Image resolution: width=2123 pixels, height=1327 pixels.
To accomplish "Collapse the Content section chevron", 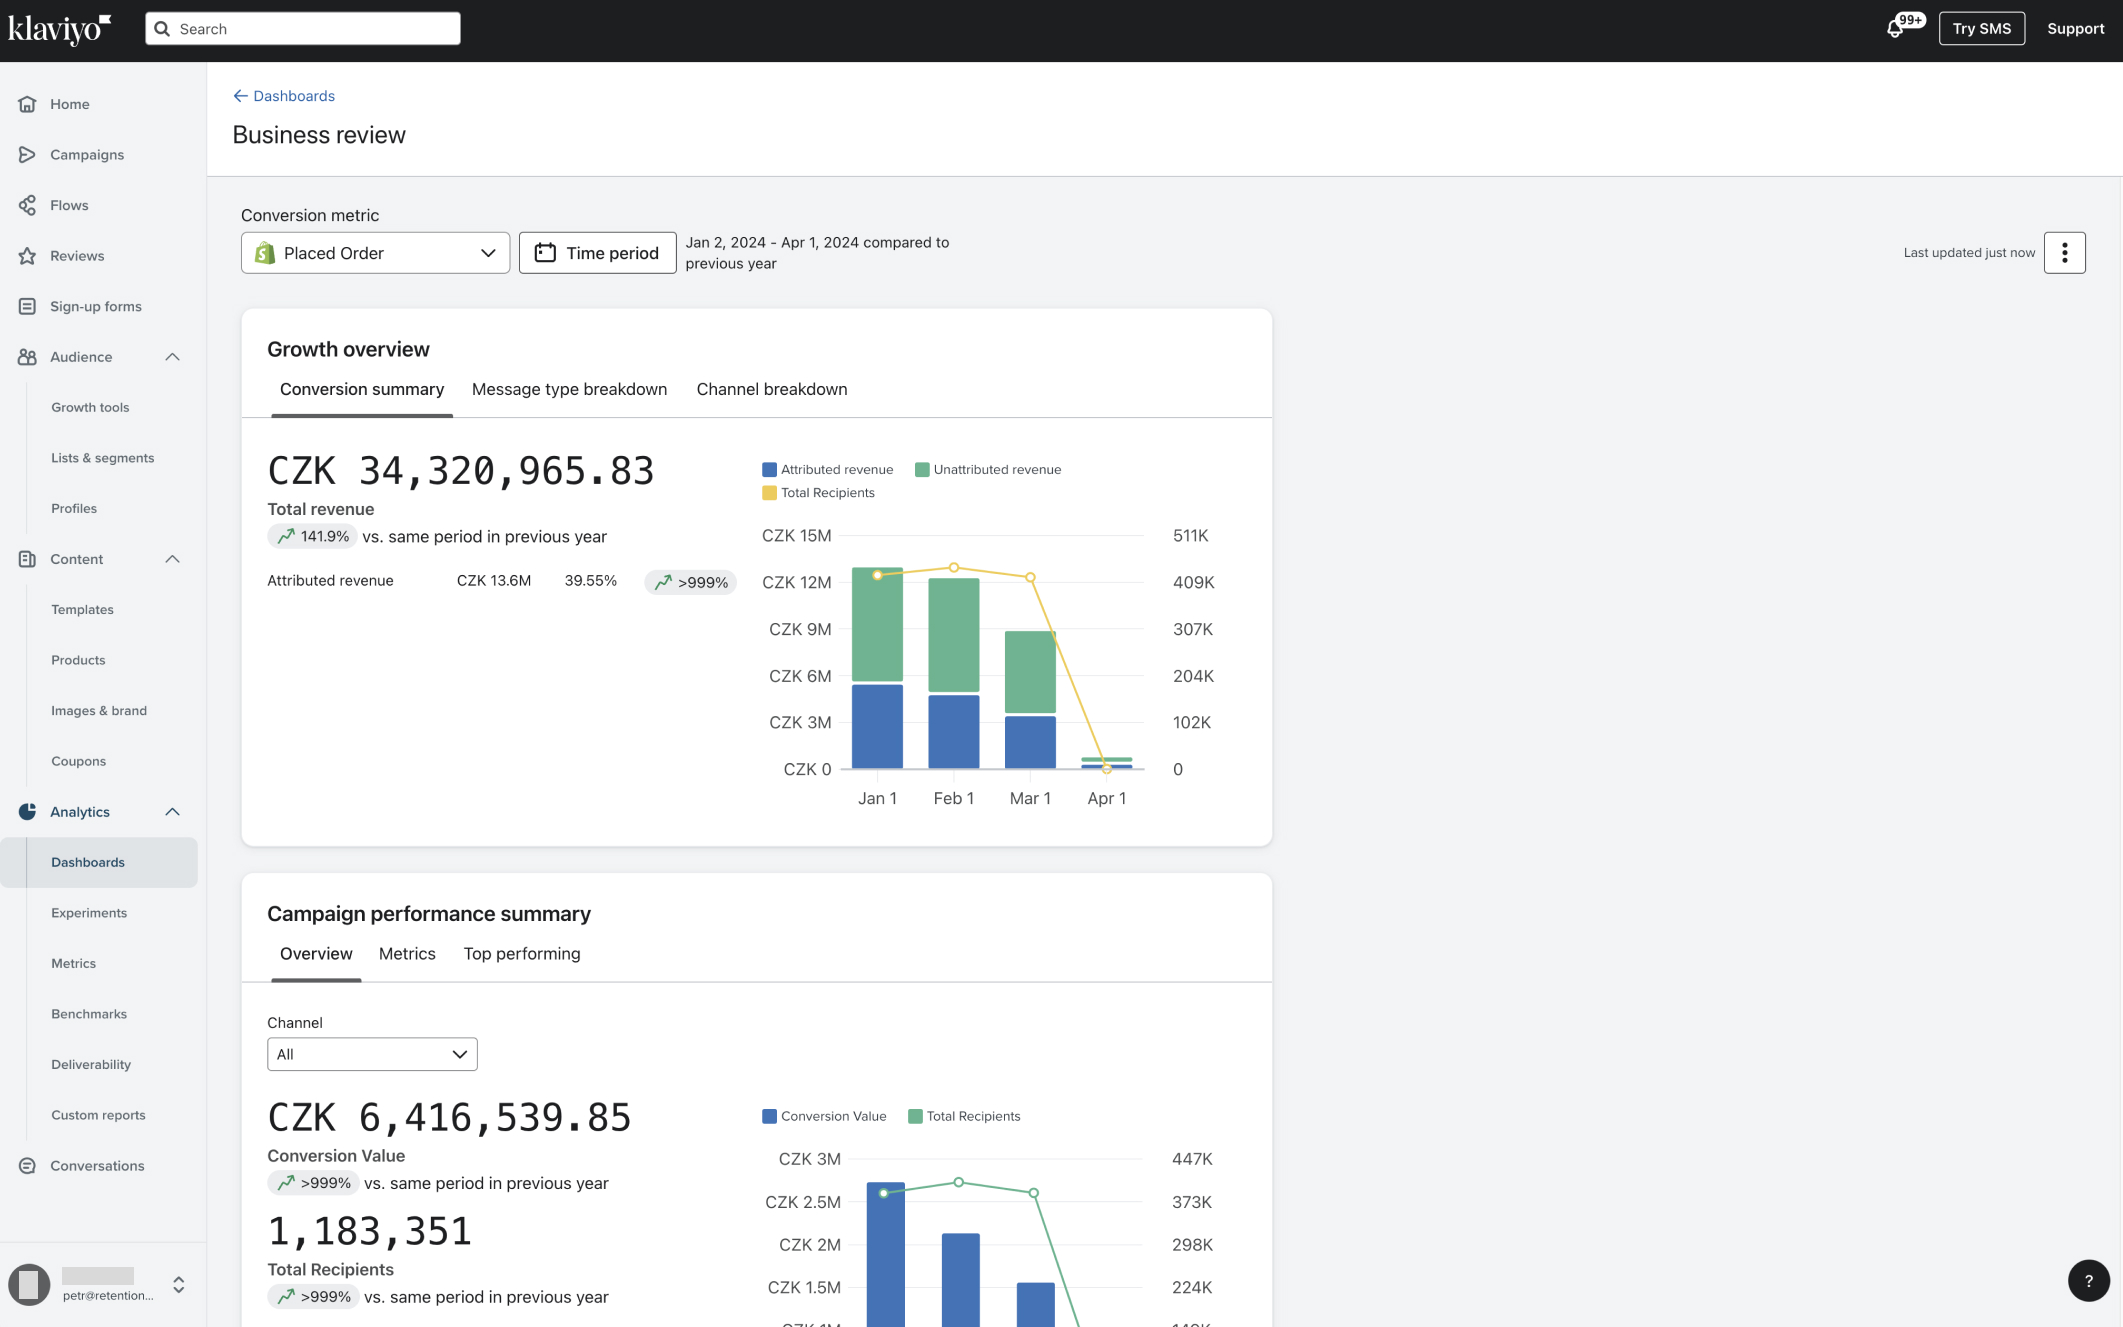I will [x=172, y=559].
